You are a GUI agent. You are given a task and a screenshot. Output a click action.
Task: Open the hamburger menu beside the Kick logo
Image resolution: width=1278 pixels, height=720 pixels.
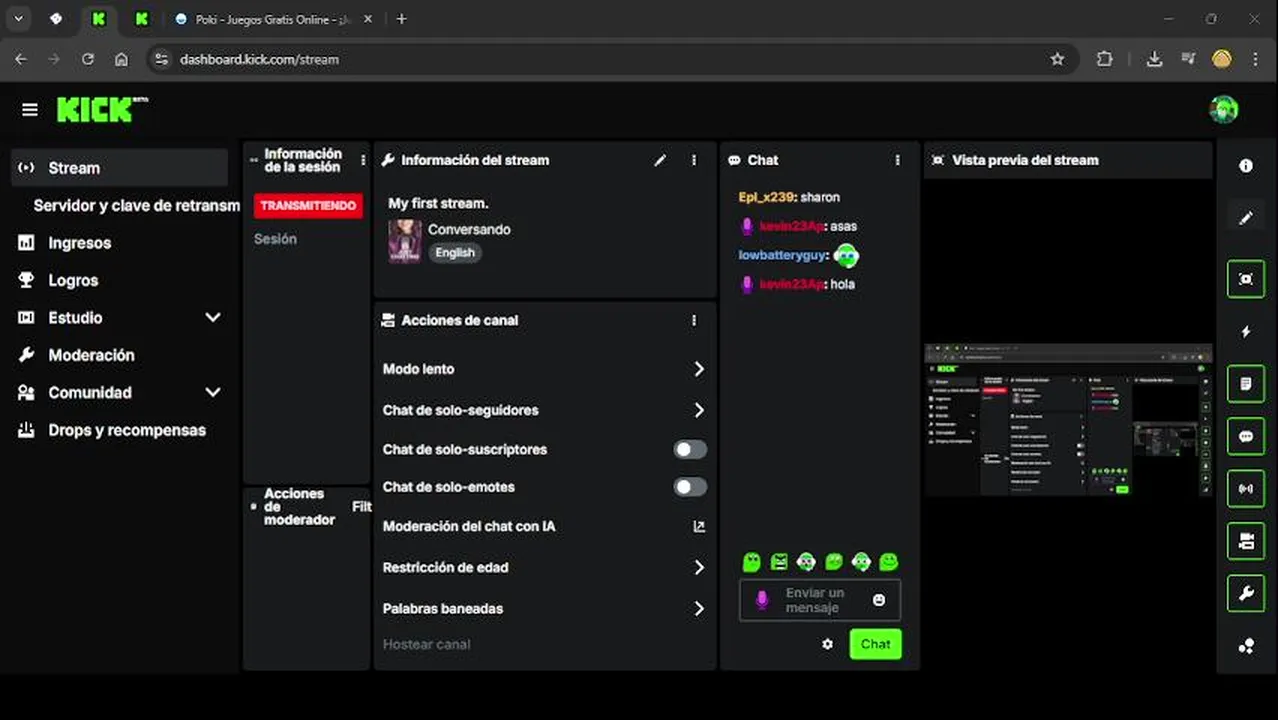[29, 110]
